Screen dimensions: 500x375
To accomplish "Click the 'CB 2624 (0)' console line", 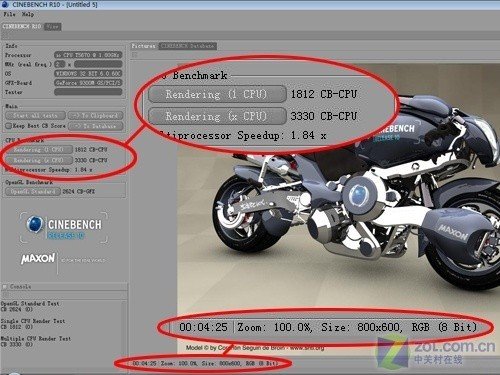I will [x=17, y=309].
